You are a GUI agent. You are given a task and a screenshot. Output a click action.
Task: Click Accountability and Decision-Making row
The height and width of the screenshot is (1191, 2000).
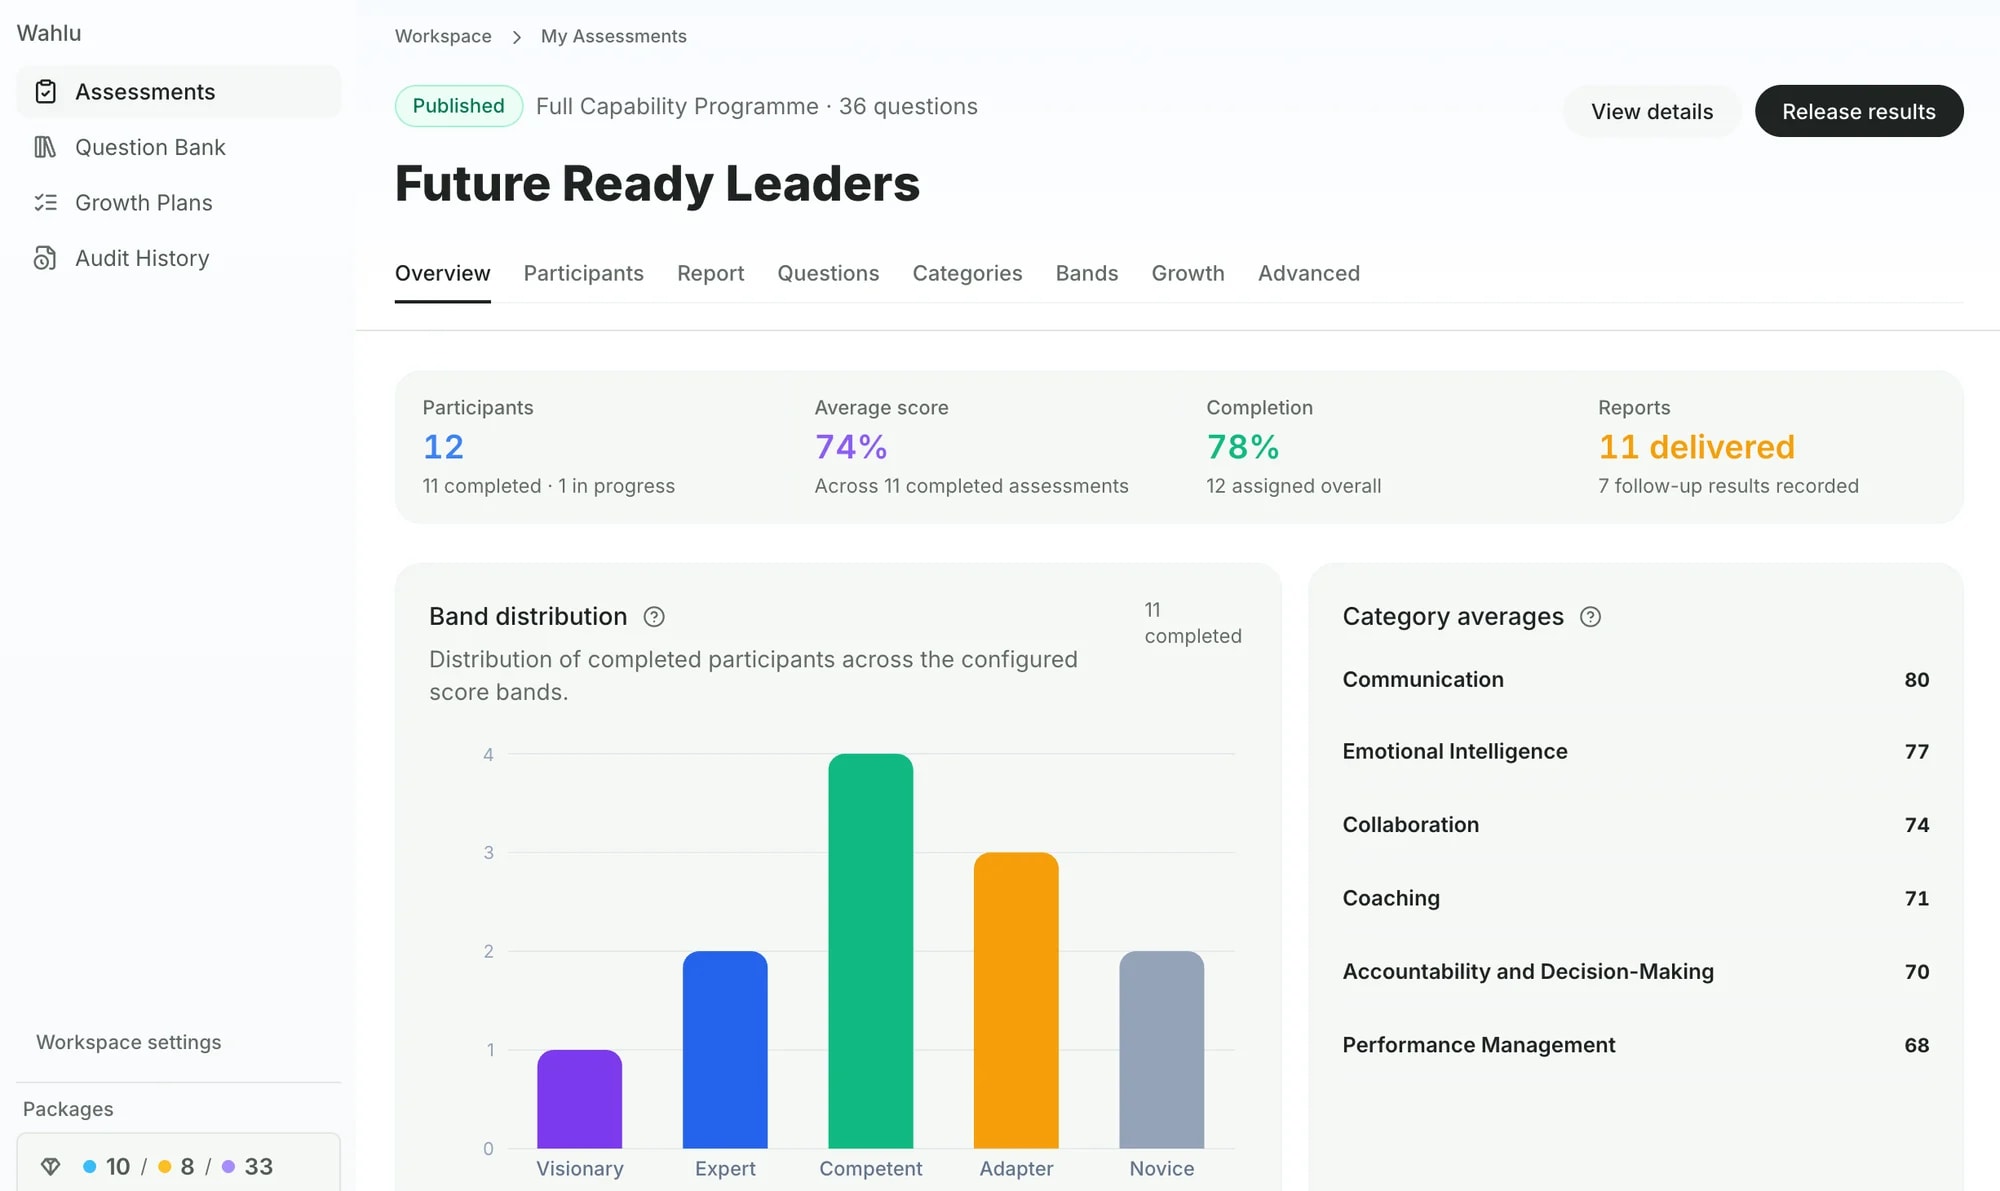click(x=1636, y=971)
